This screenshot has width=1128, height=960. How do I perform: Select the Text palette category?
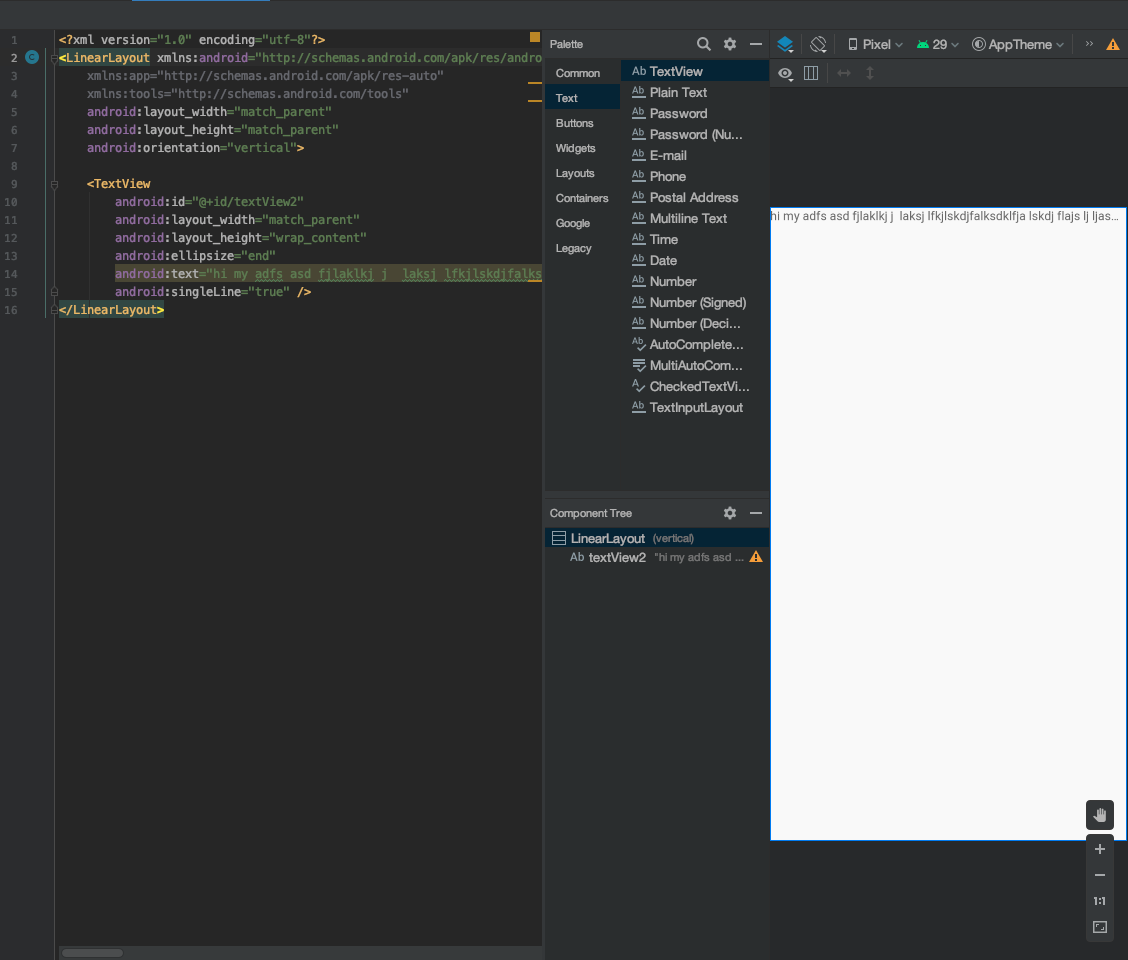click(x=583, y=98)
